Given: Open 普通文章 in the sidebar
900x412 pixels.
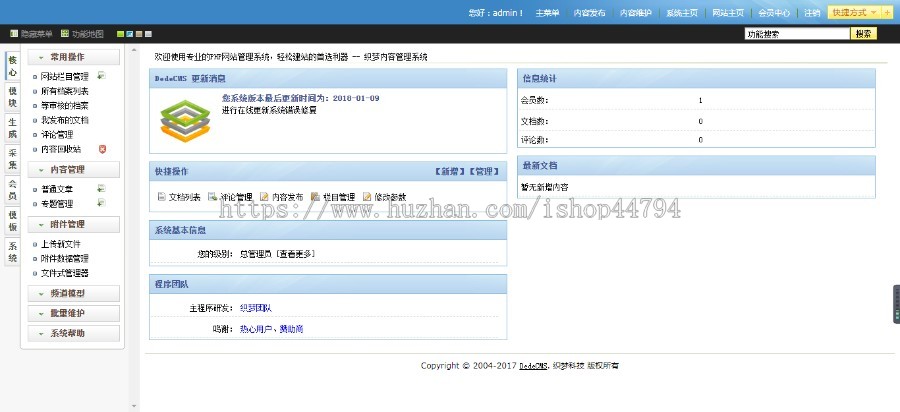Looking at the screenshot, I should [57, 189].
